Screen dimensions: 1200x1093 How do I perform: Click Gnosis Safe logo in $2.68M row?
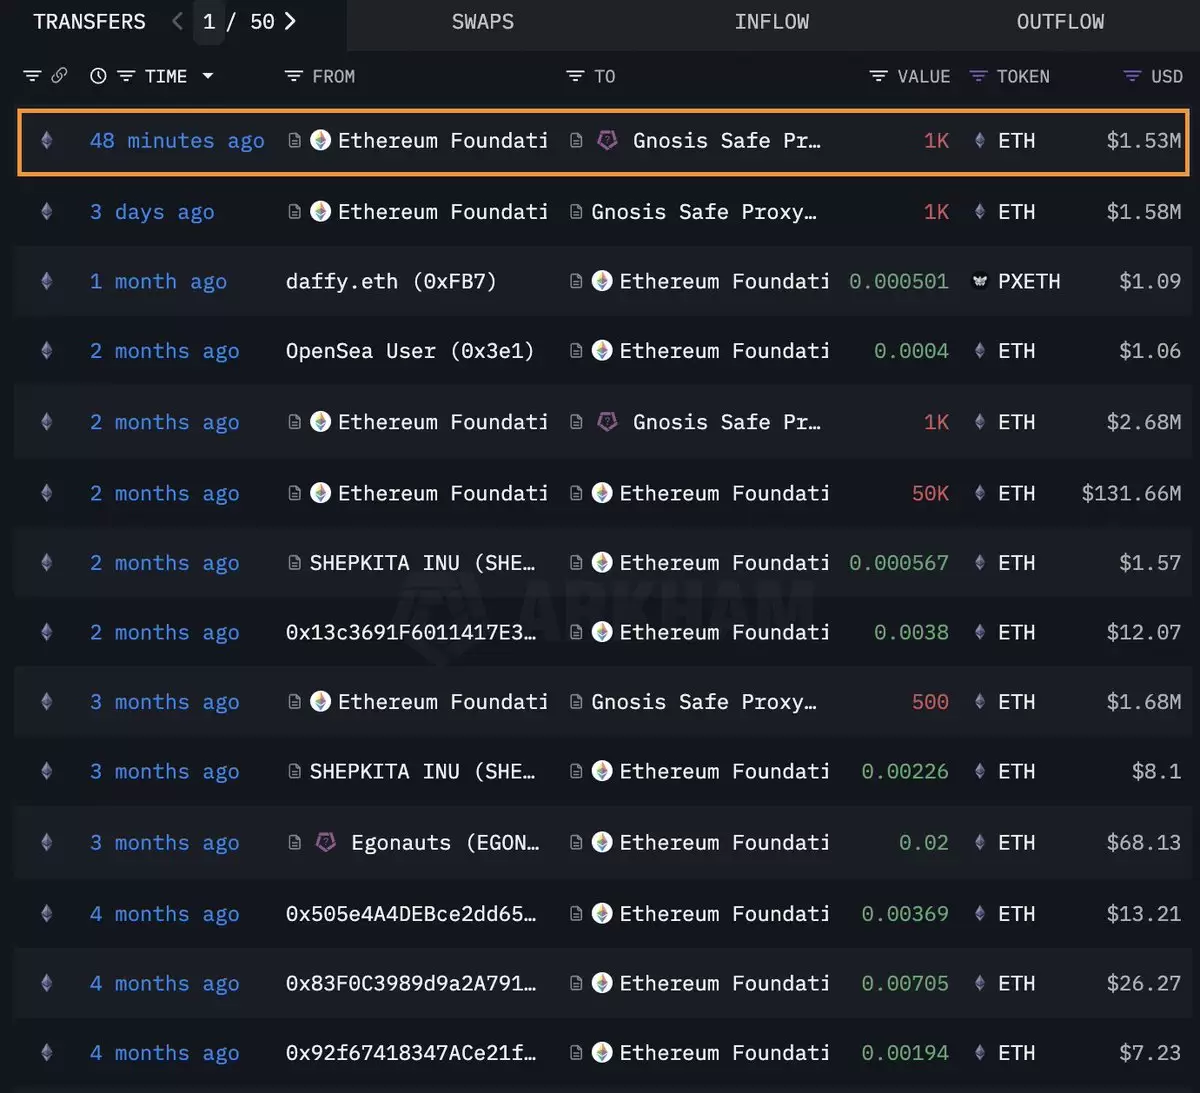click(x=607, y=422)
